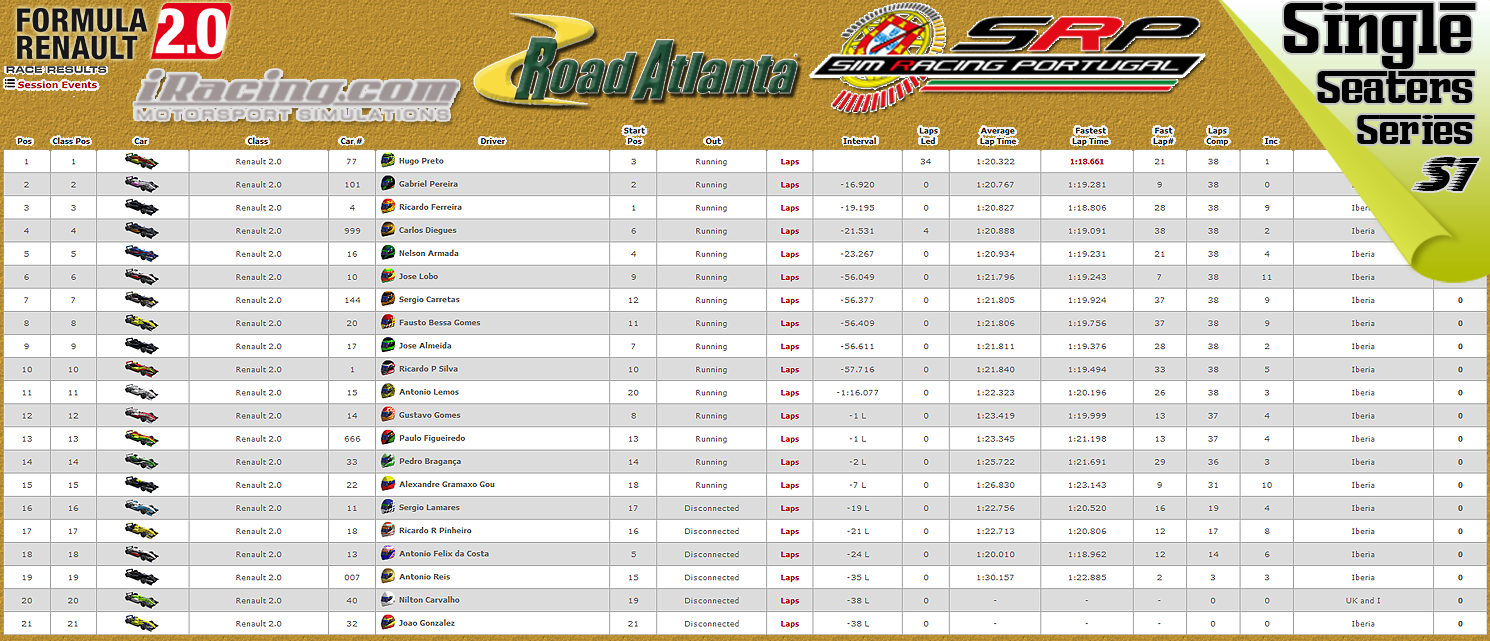
Task: Open Laps link in Ricardo Ferreira's row
Action: [790, 208]
